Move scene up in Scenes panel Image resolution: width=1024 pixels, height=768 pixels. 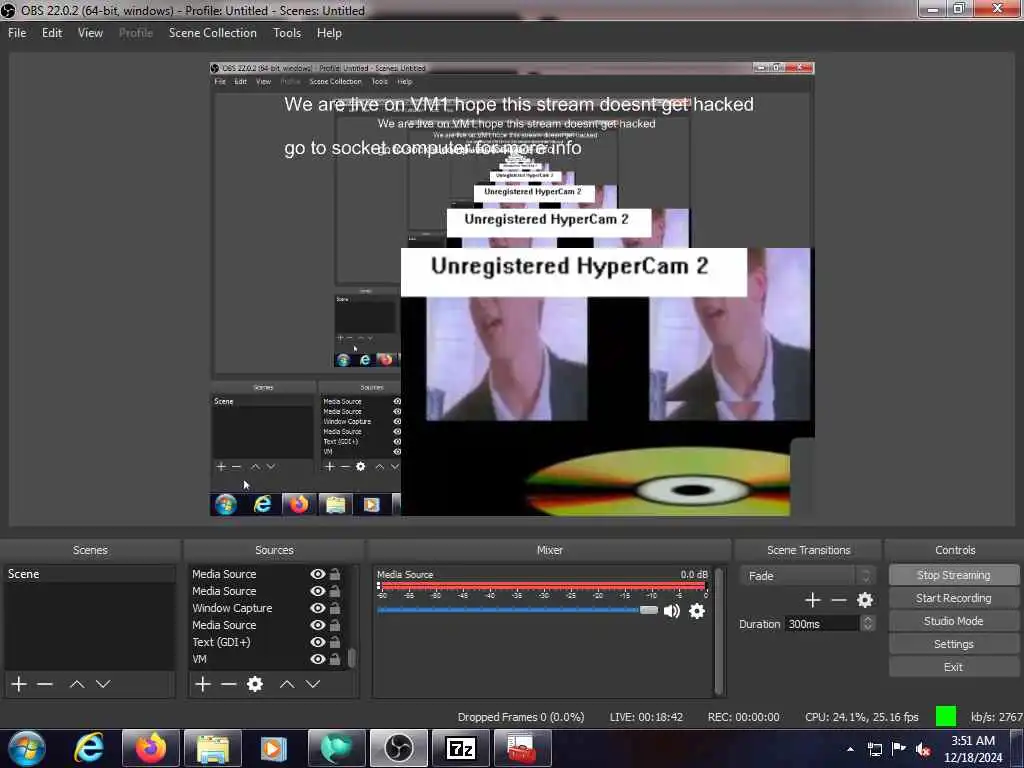point(76,684)
